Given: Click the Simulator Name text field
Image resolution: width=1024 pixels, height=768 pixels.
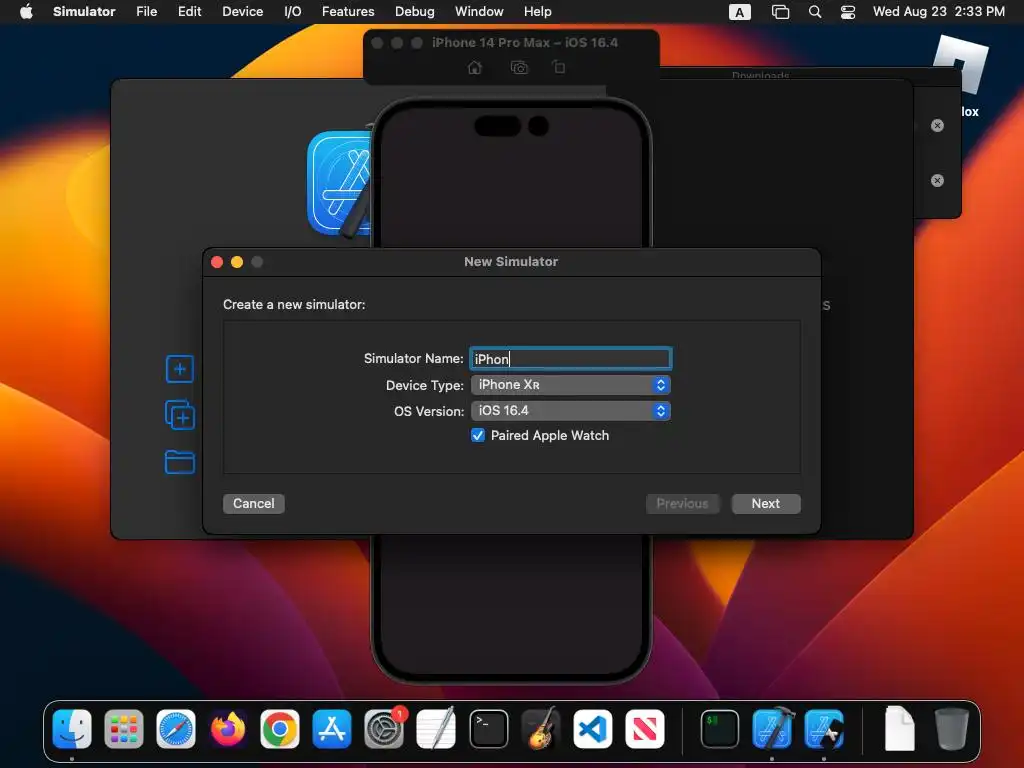Looking at the screenshot, I should (x=570, y=359).
